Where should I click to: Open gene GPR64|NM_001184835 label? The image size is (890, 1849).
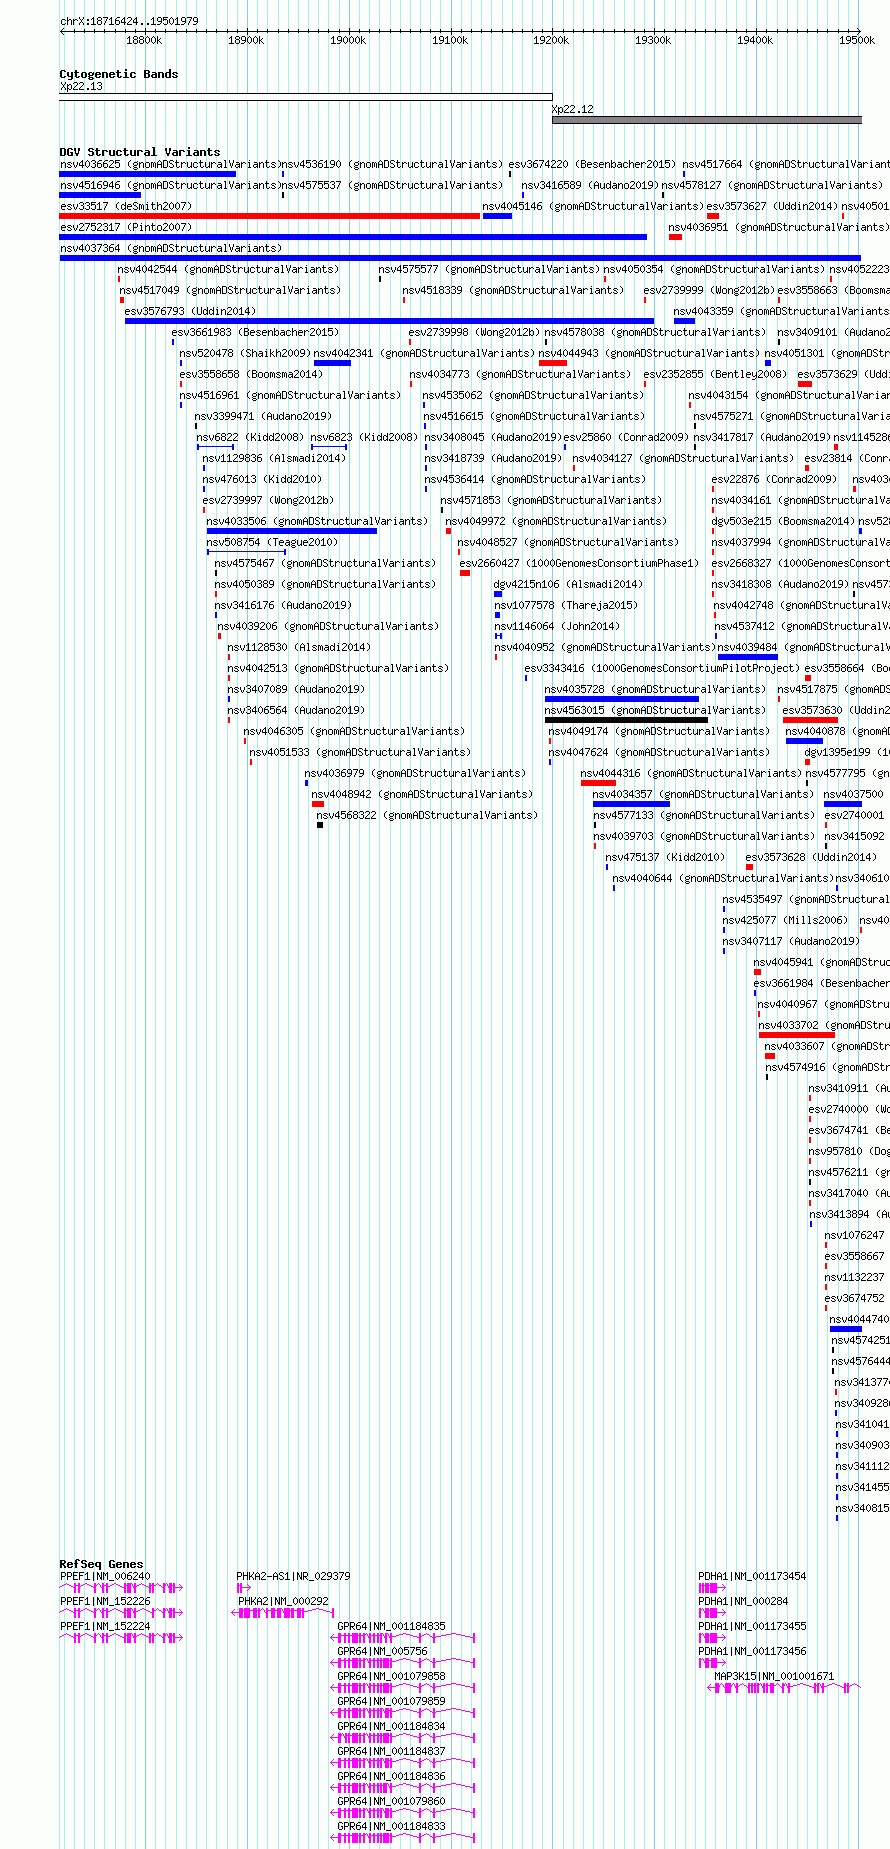pyautogui.click(x=391, y=1626)
